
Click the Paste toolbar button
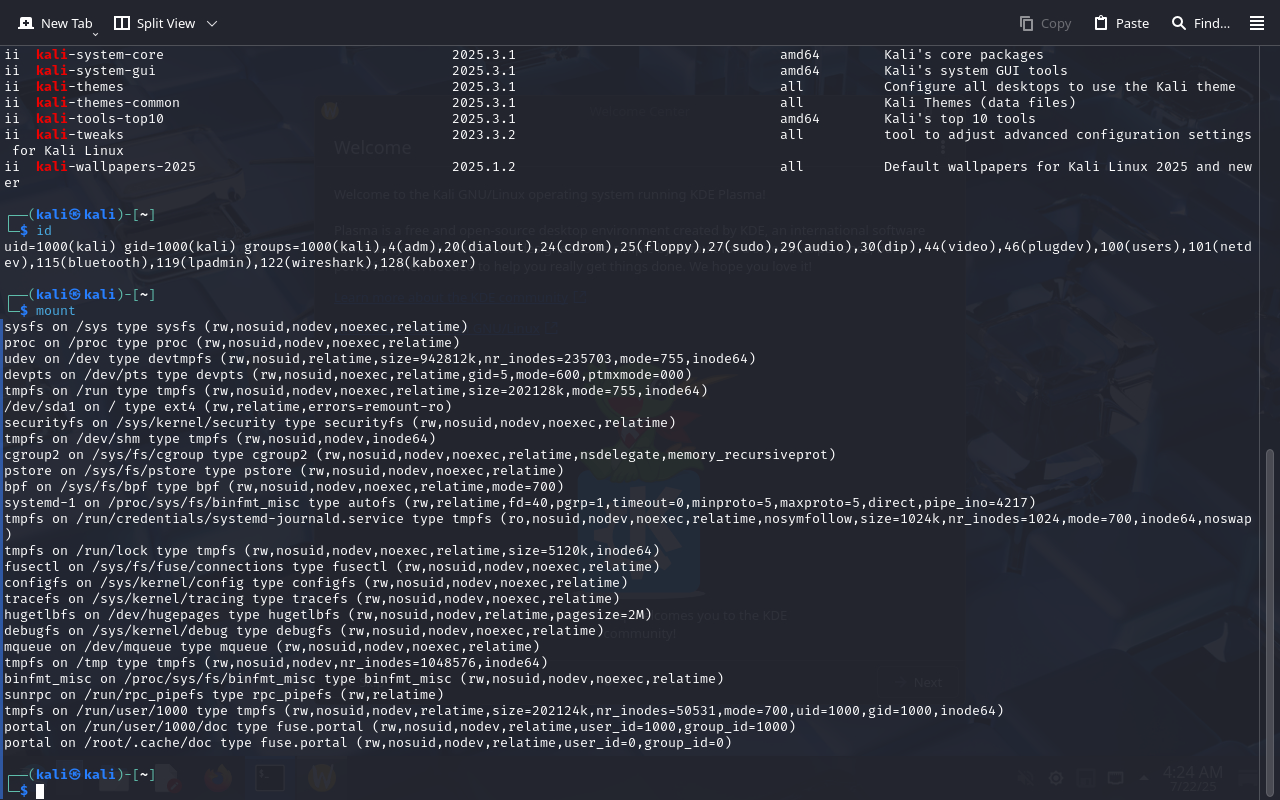(x=1121, y=23)
